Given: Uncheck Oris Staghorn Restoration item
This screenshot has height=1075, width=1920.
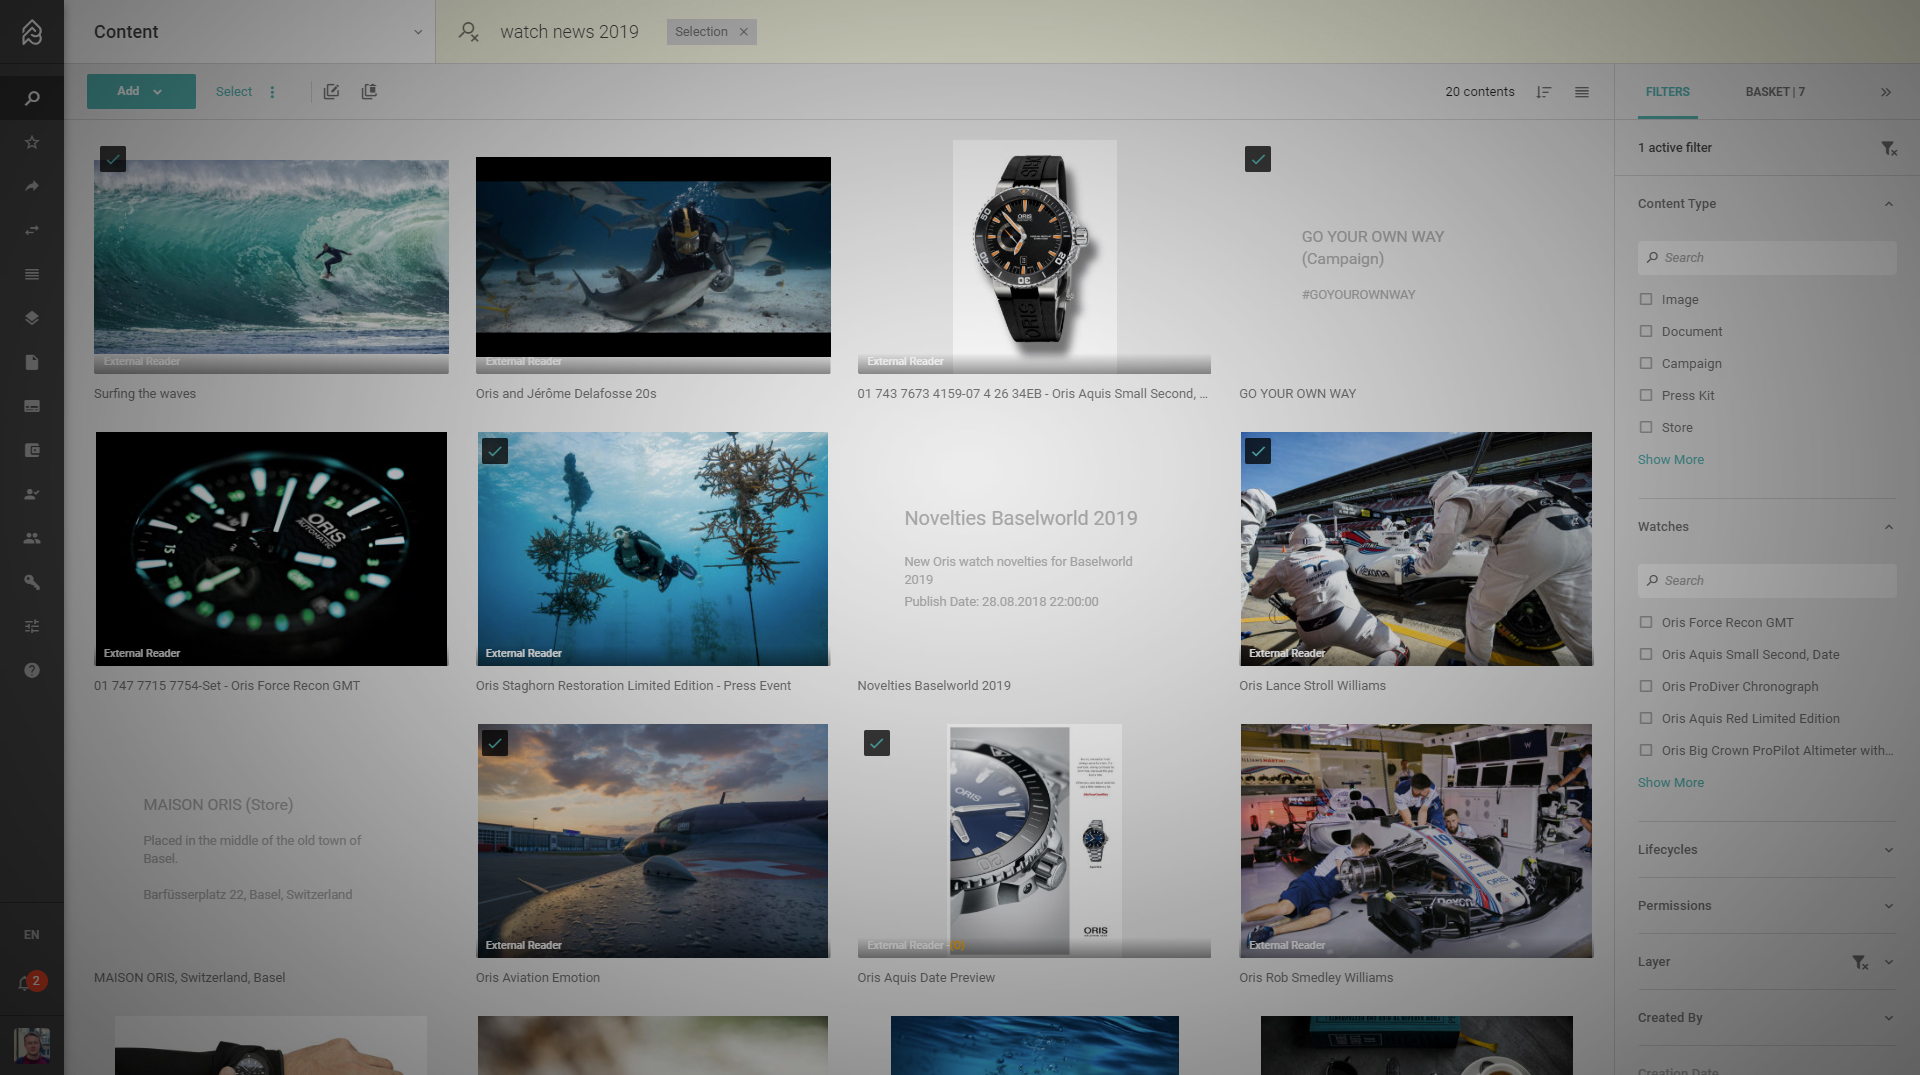Looking at the screenshot, I should pos(495,451).
